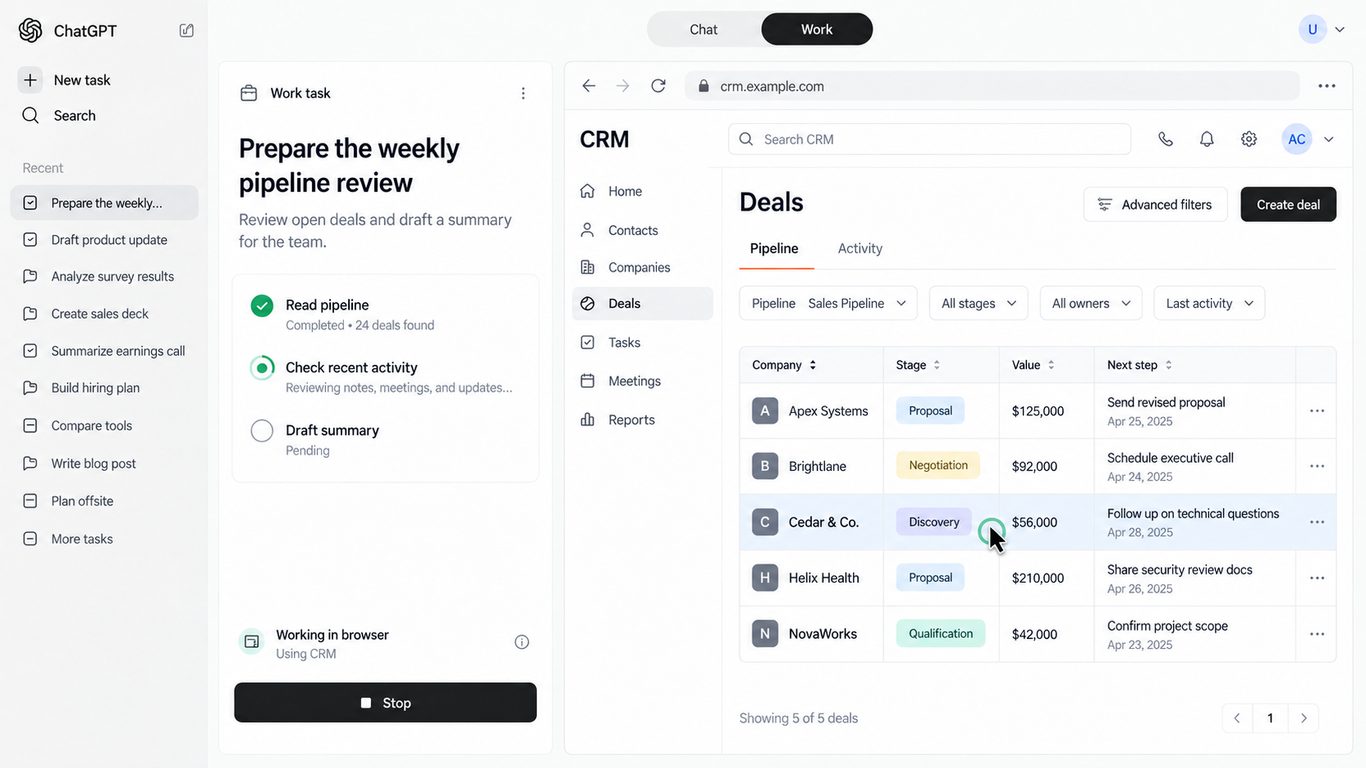Expand the All owners filter
Viewport: 1366px width, 768px height.
(1091, 303)
